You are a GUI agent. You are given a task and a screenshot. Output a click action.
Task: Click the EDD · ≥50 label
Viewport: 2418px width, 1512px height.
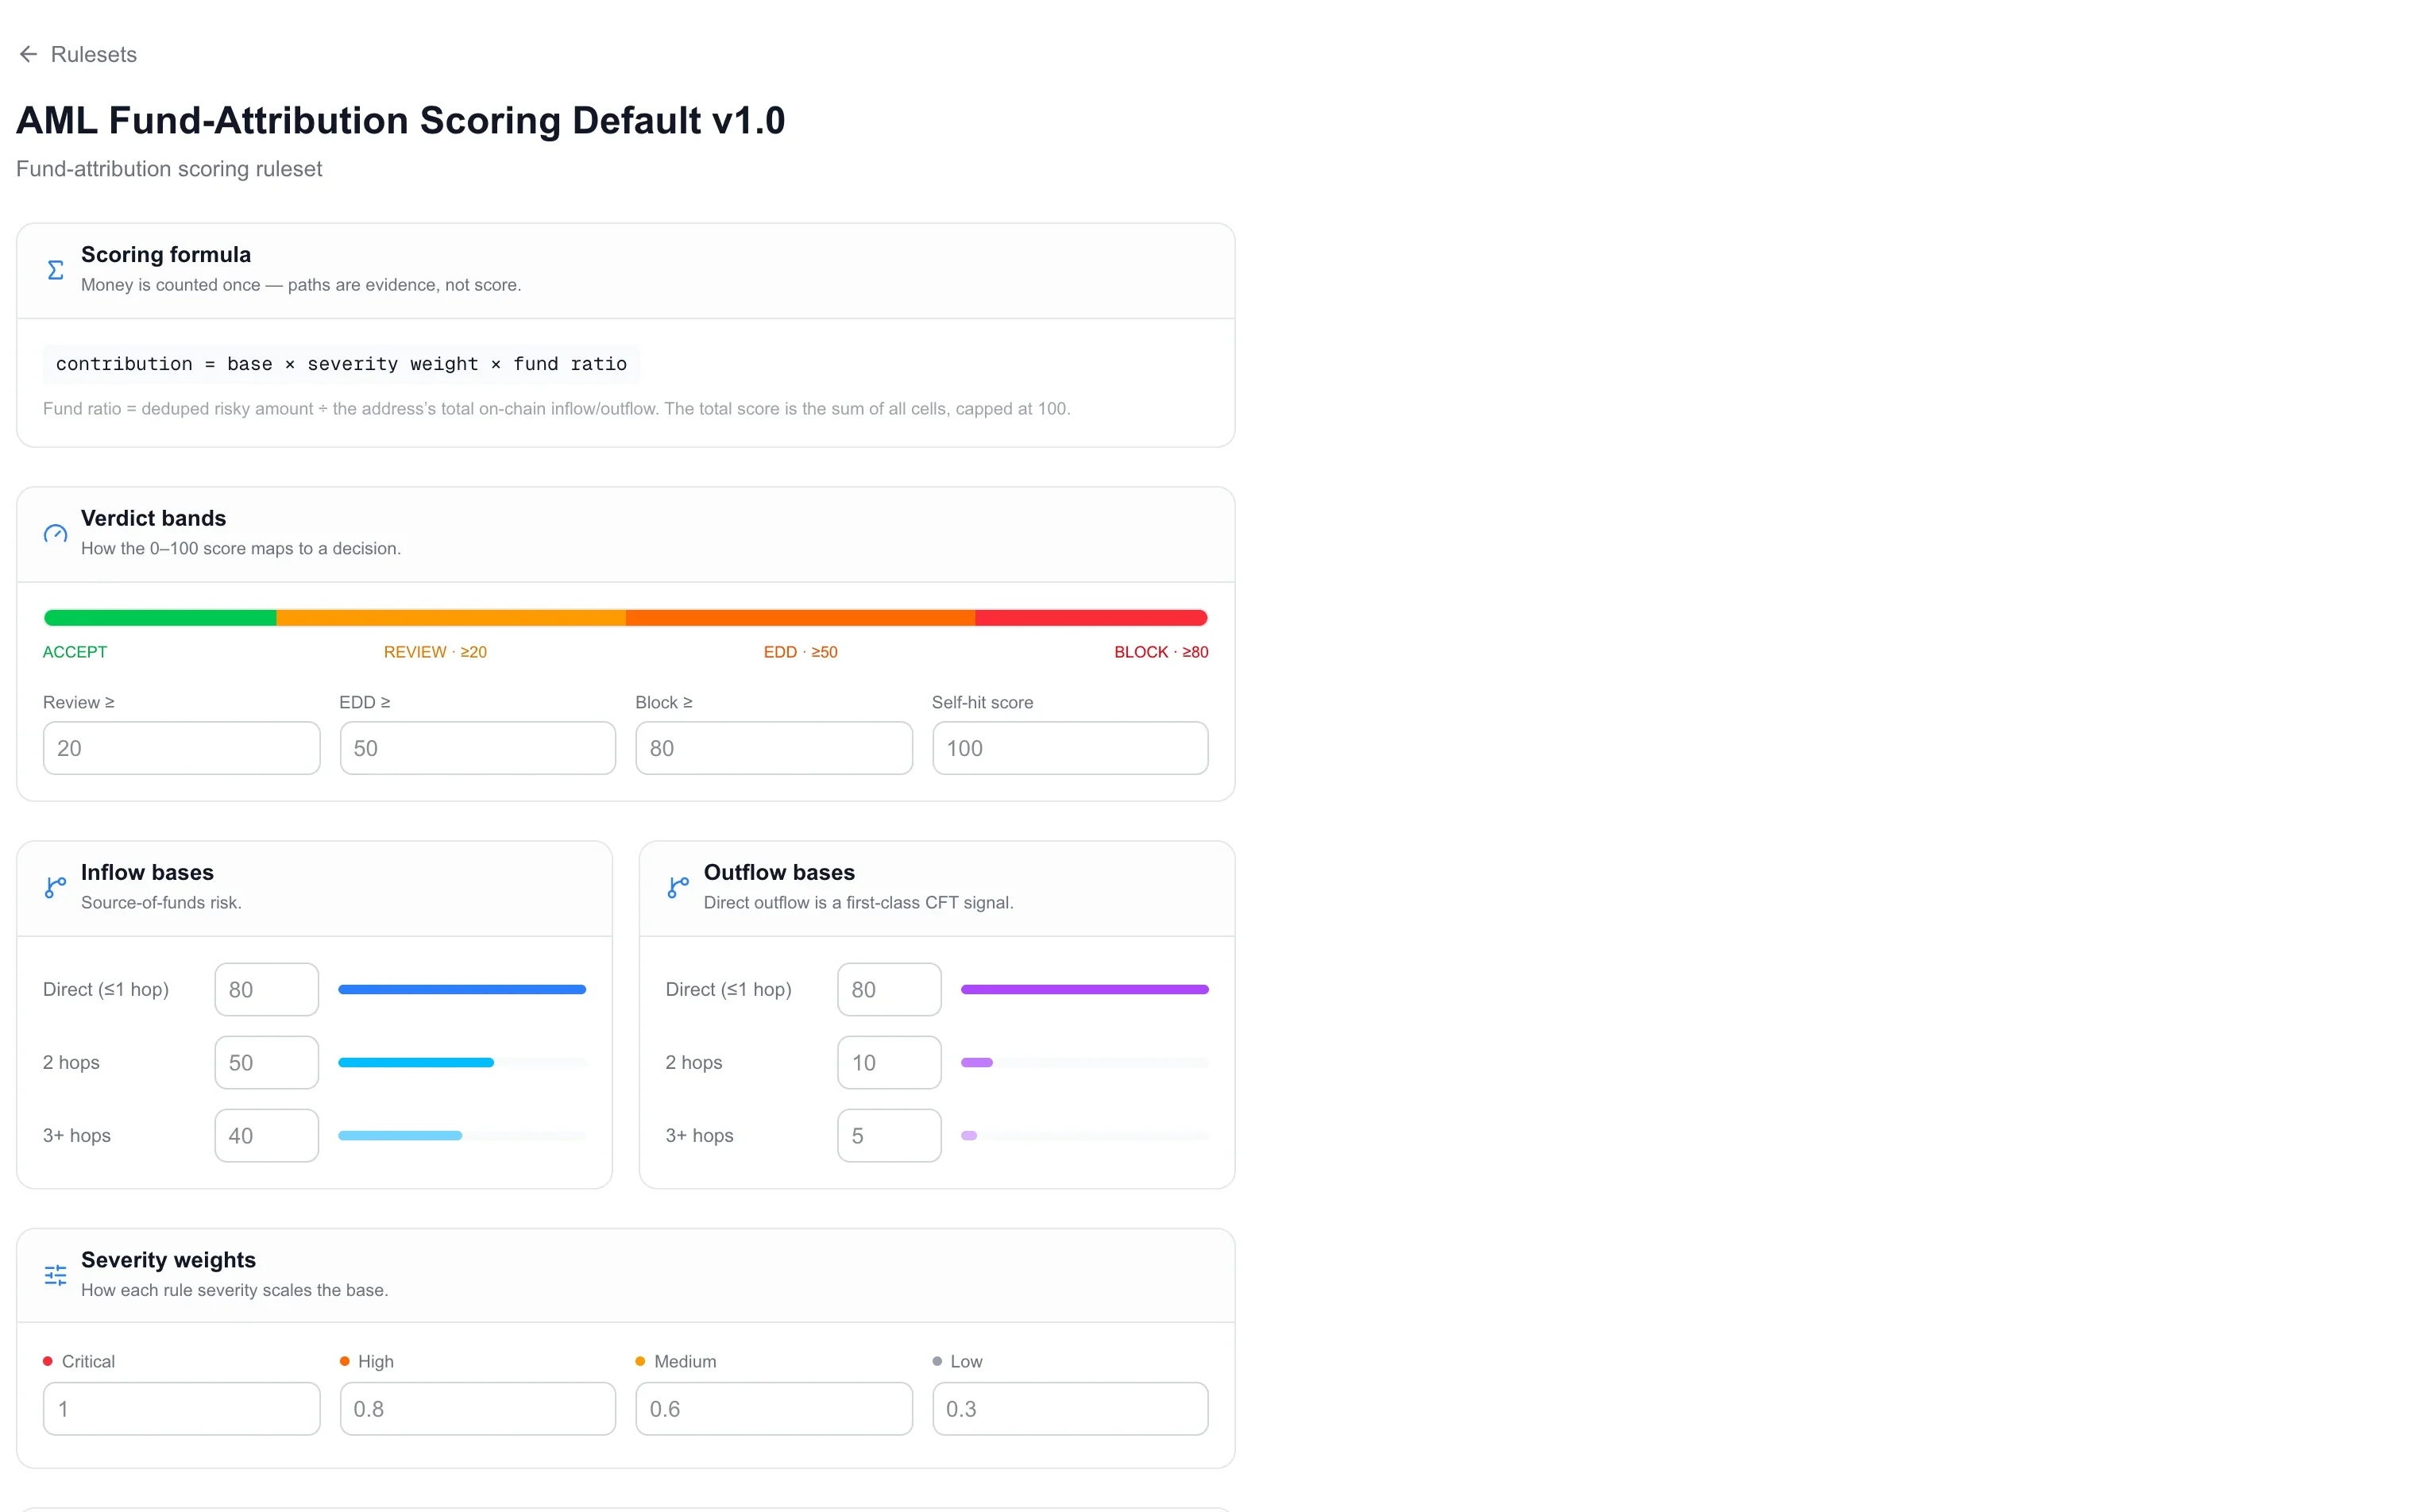(x=800, y=652)
